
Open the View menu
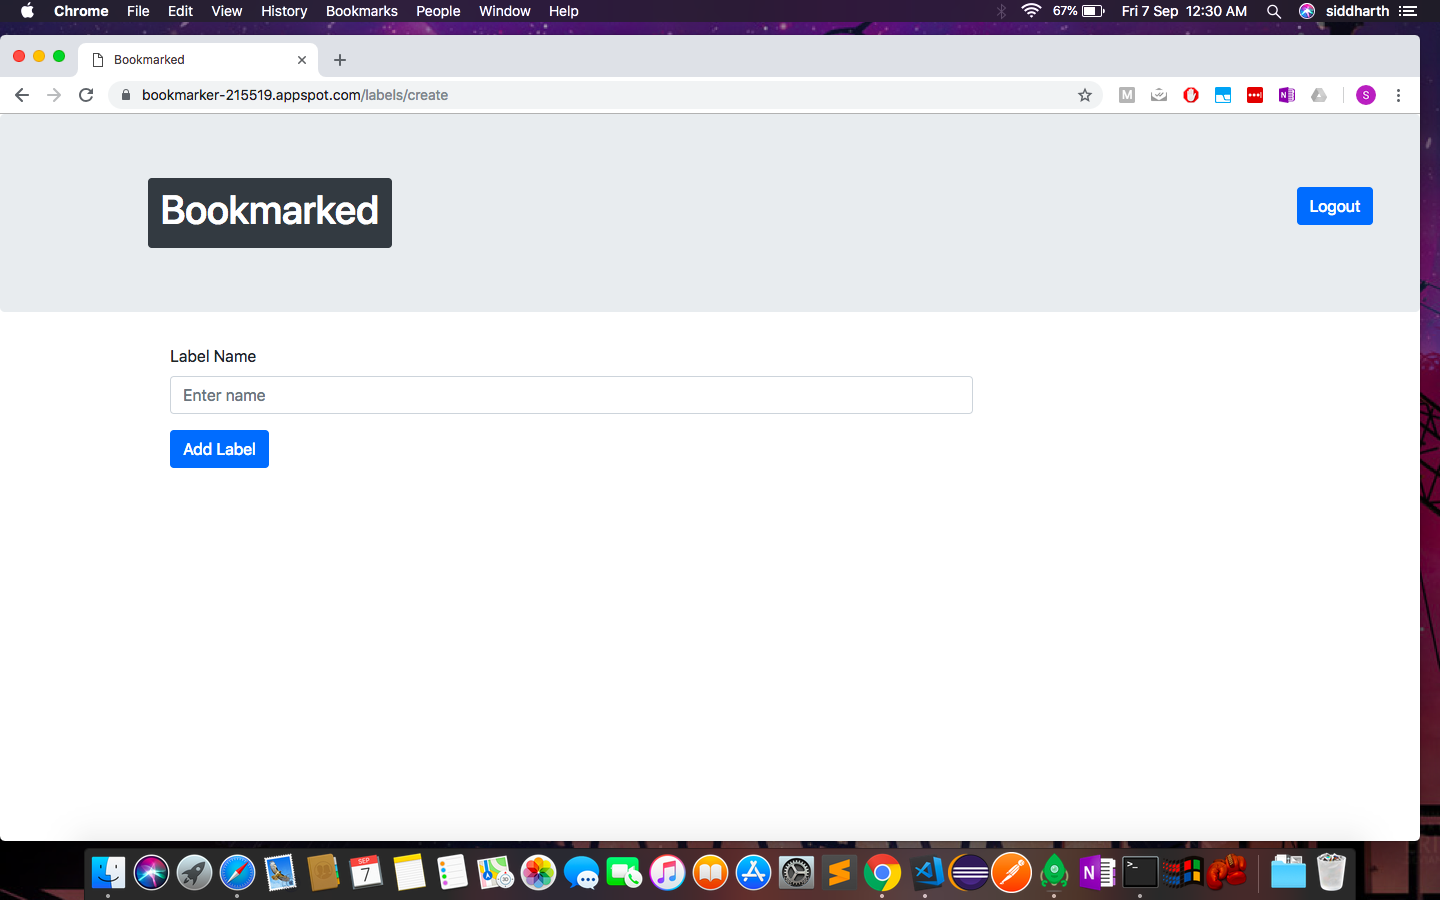227,11
